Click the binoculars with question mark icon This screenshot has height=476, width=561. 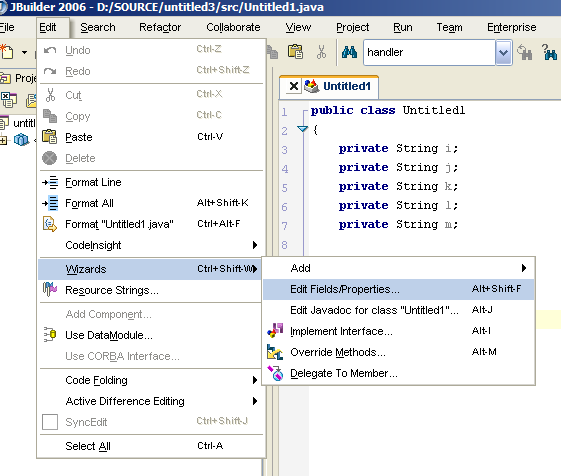549,52
